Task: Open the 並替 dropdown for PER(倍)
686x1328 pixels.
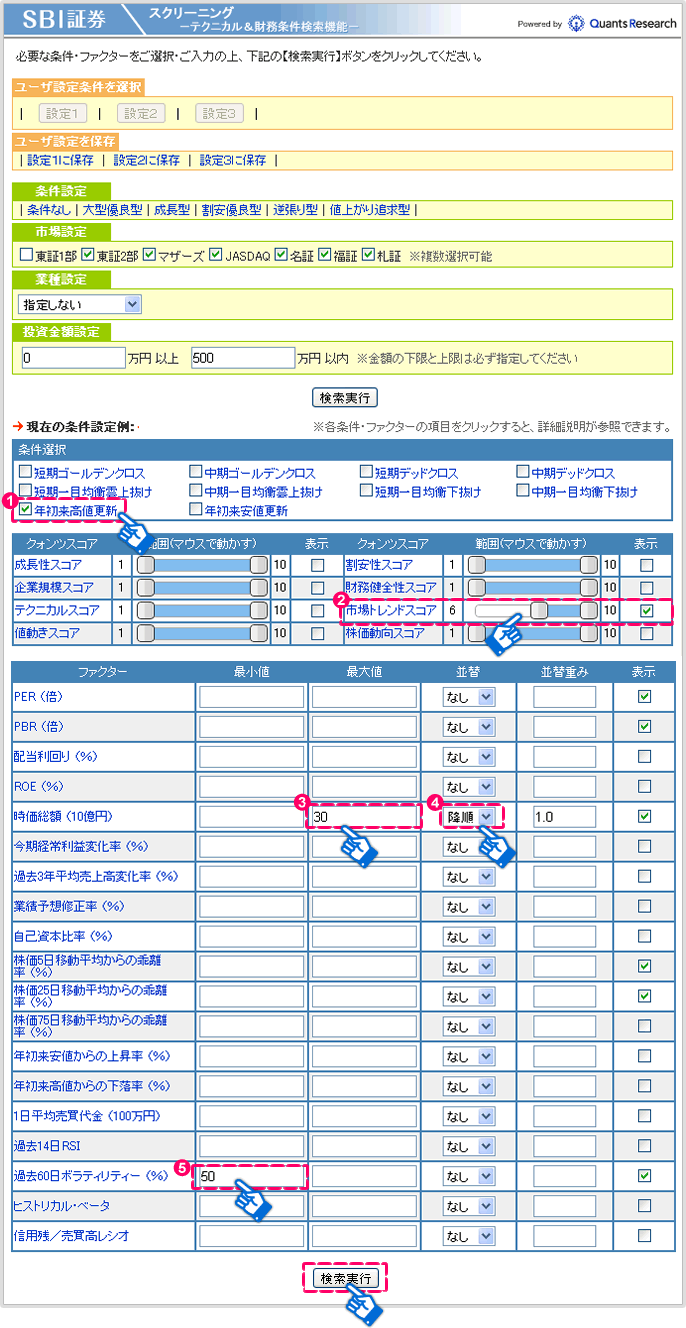Action: tap(469, 697)
